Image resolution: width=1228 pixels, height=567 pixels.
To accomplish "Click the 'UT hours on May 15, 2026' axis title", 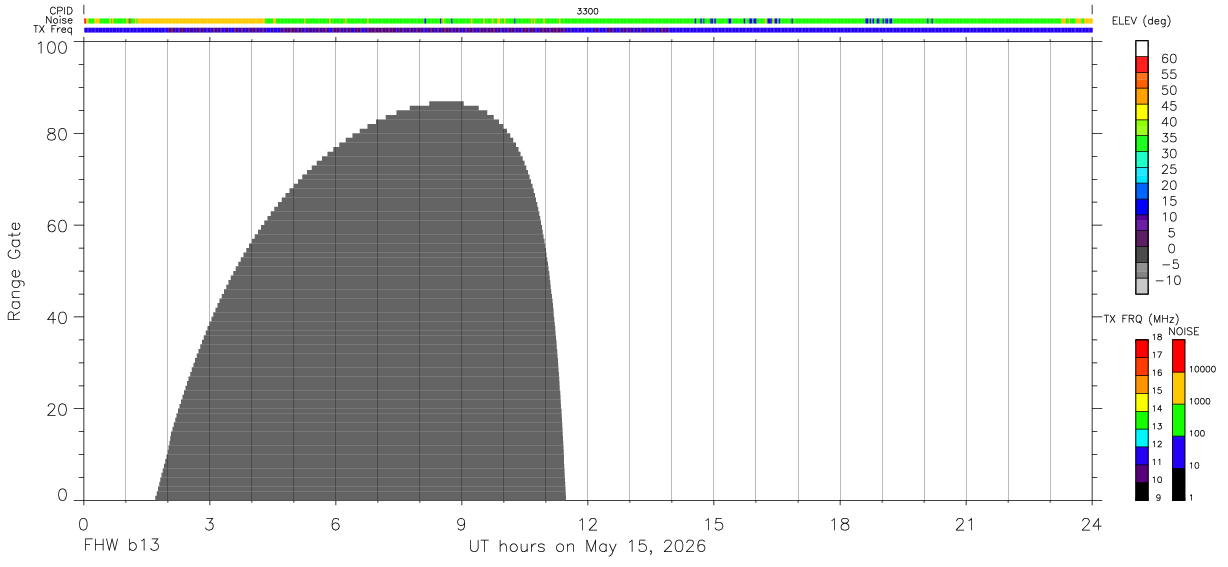I will (x=588, y=547).
